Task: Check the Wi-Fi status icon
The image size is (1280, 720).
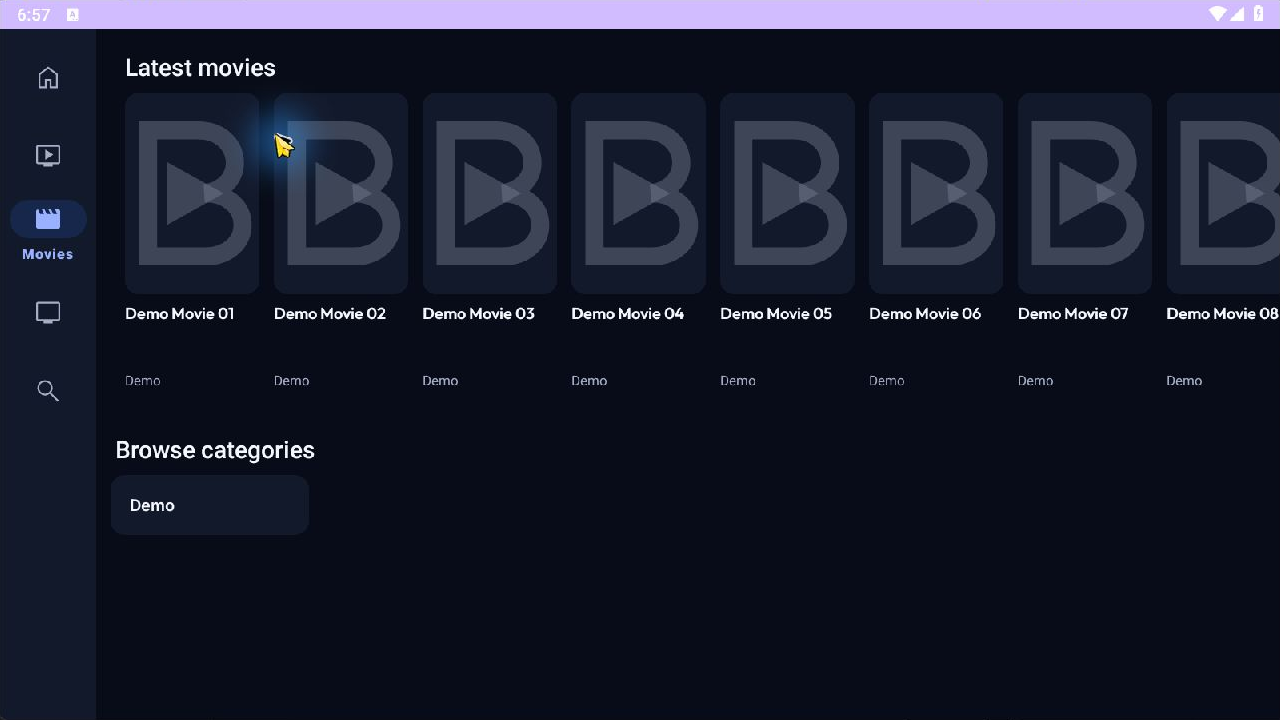Action: point(1217,14)
